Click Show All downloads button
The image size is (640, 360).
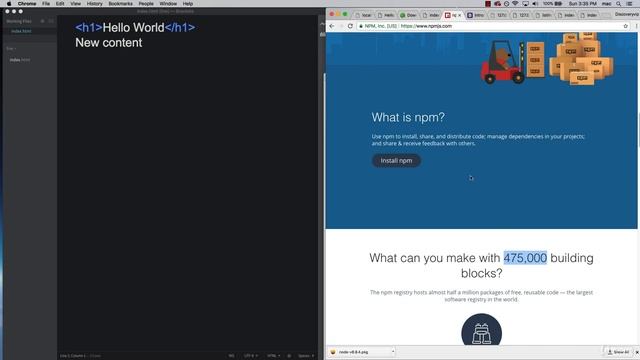click(618, 352)
